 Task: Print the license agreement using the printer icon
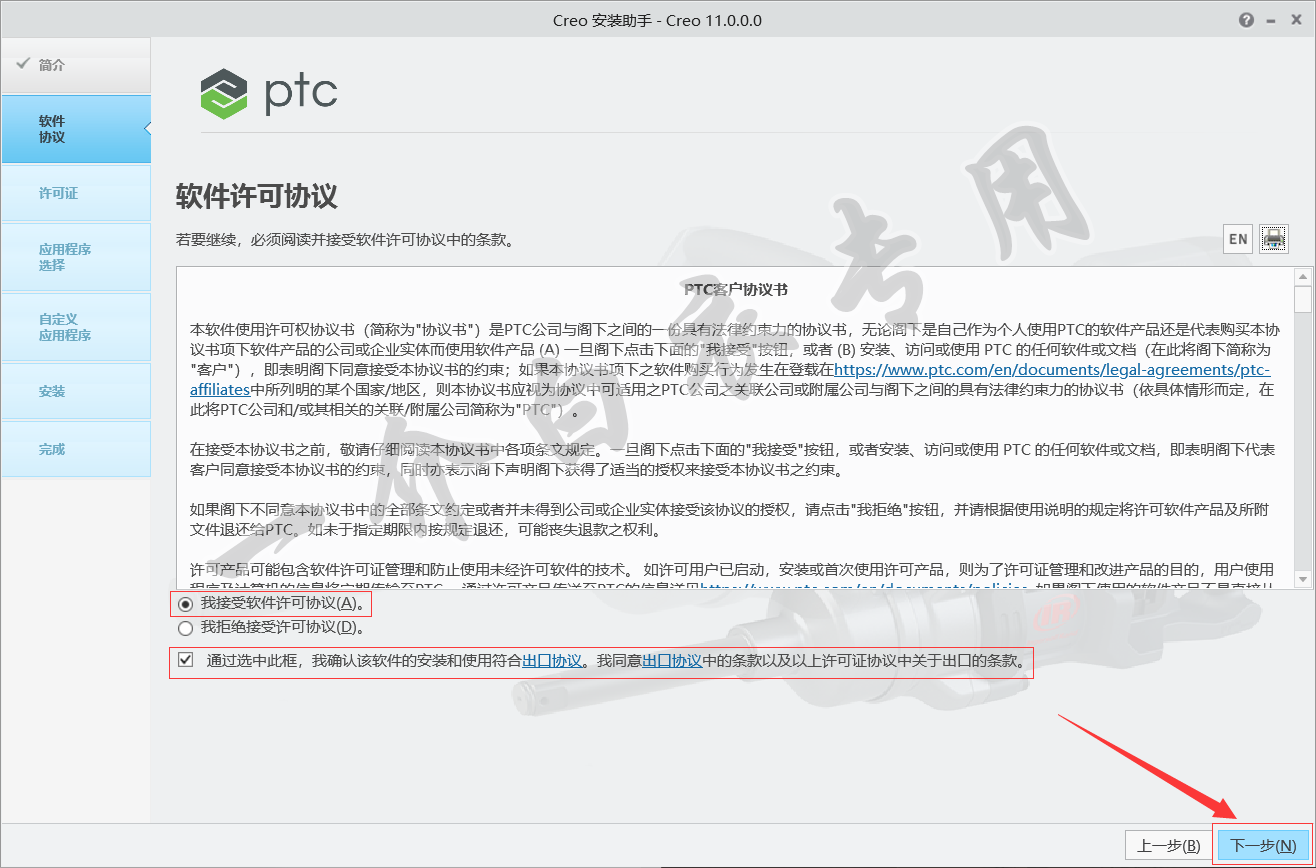pos(1274,239)
